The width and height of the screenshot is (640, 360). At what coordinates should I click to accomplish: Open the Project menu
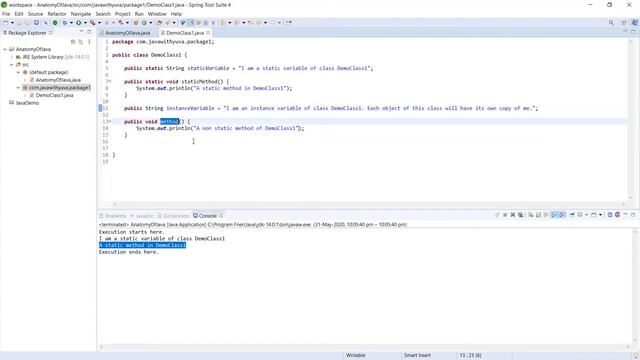[122, 14]
